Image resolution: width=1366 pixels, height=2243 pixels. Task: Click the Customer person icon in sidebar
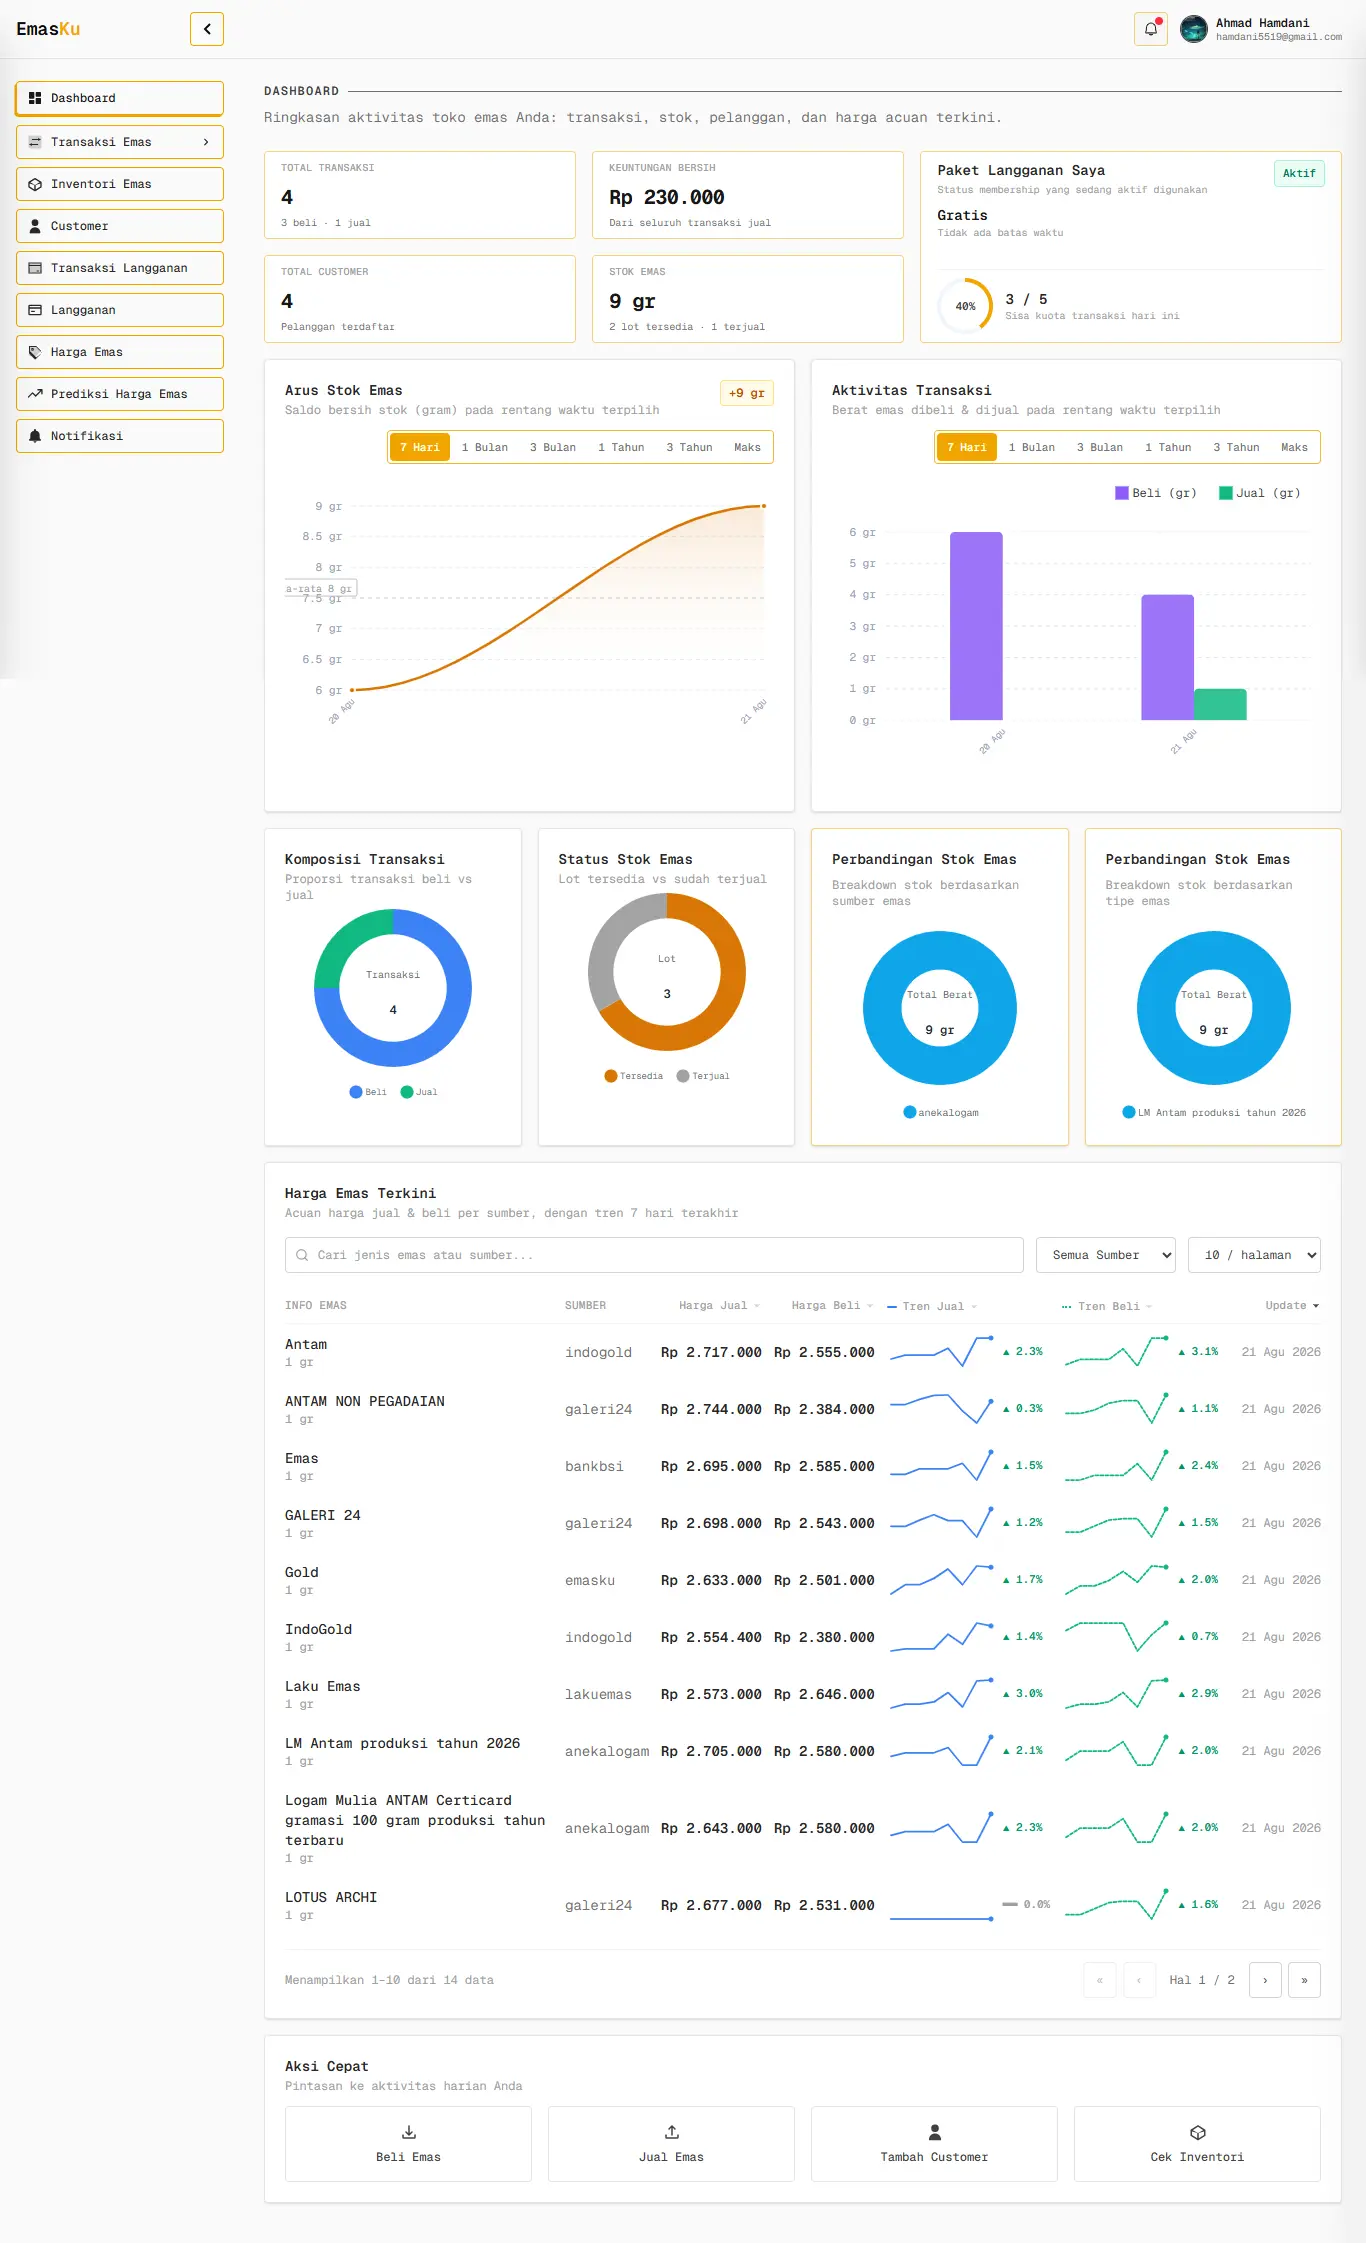35,226
